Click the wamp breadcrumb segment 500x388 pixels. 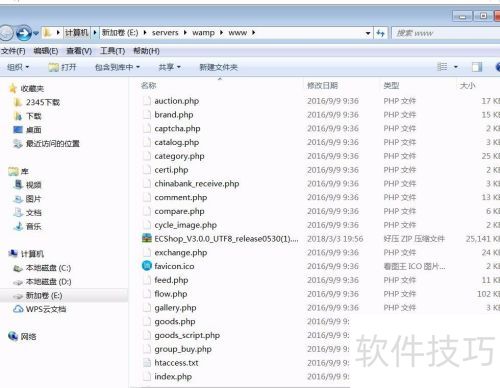[x=203, y=33]
